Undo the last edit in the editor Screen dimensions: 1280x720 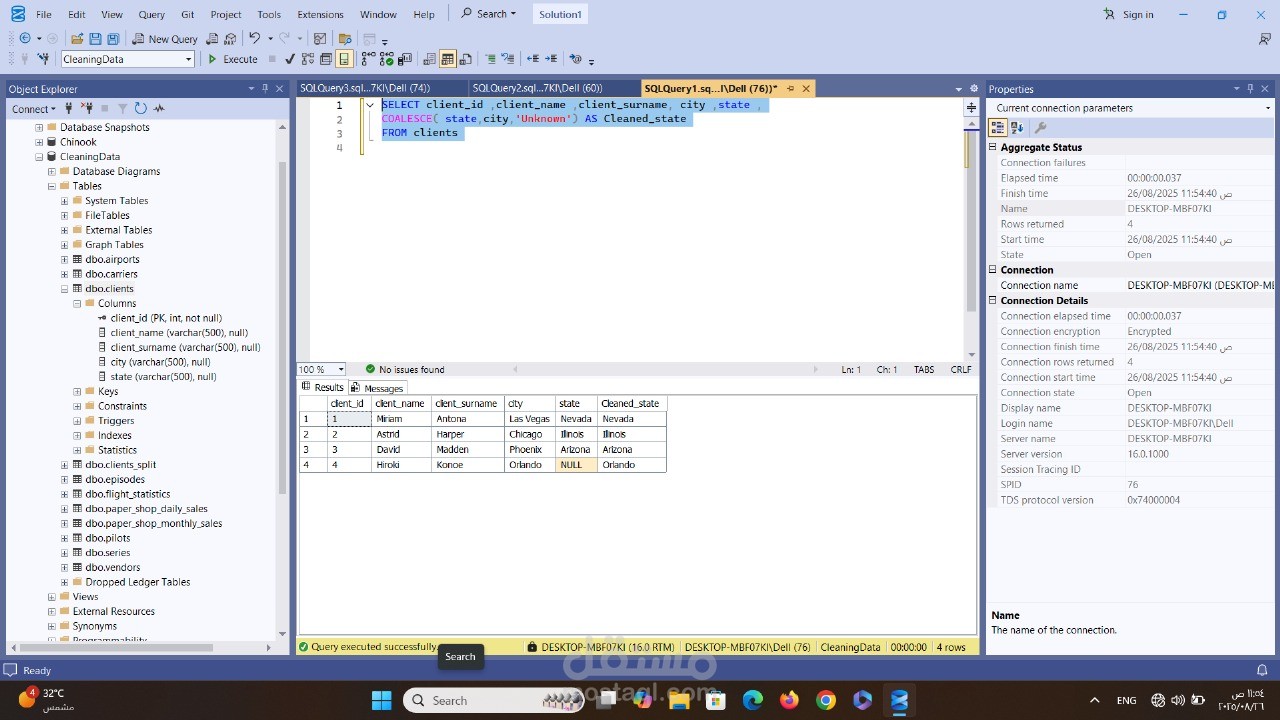point(254,38)
